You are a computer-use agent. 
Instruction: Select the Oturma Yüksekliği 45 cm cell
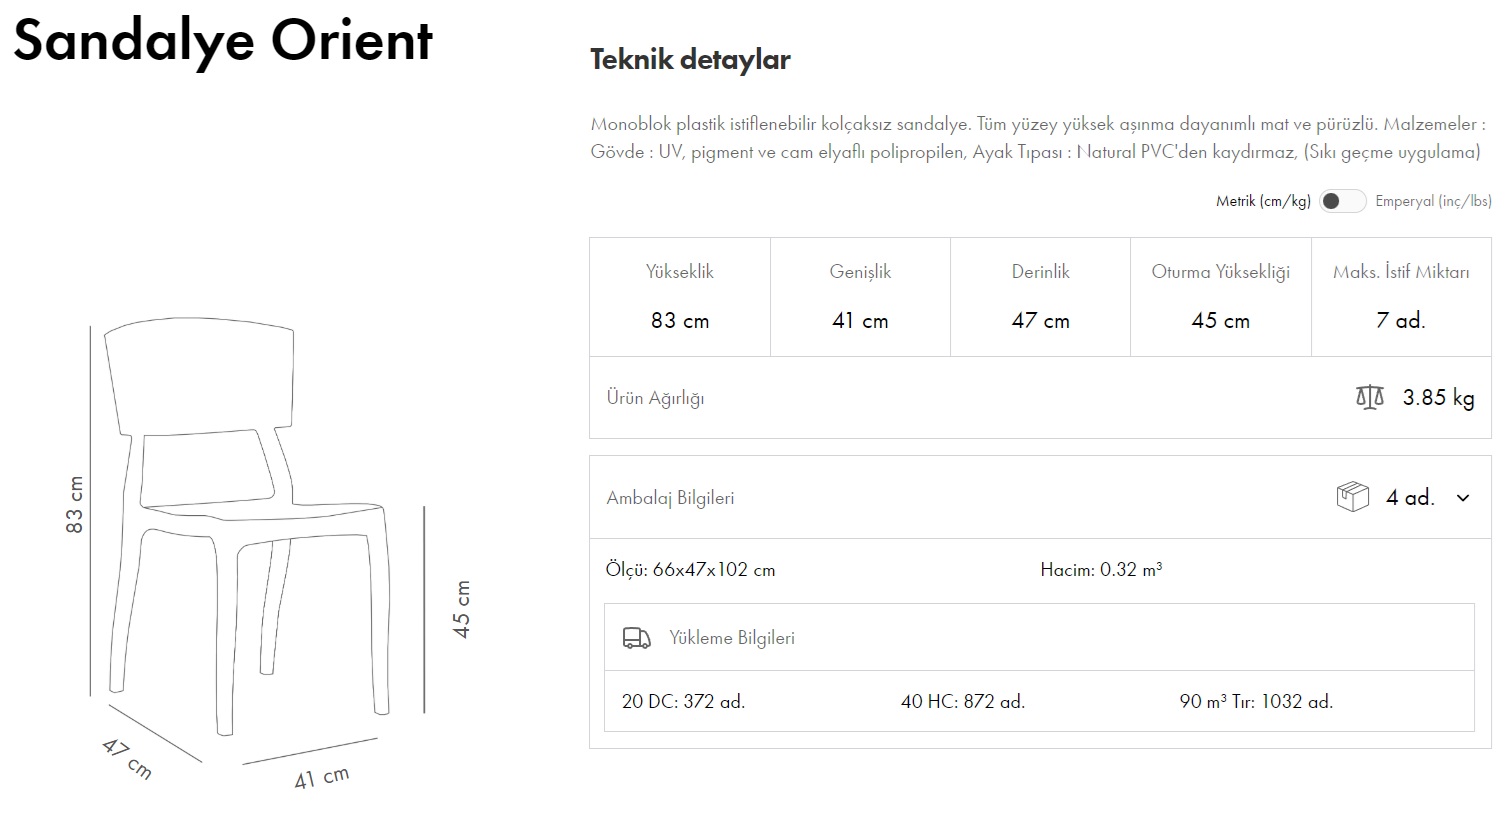coord(1220,297)
